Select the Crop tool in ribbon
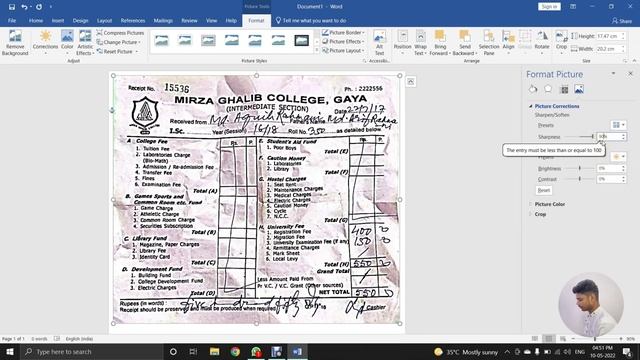 tap(562, 41)
